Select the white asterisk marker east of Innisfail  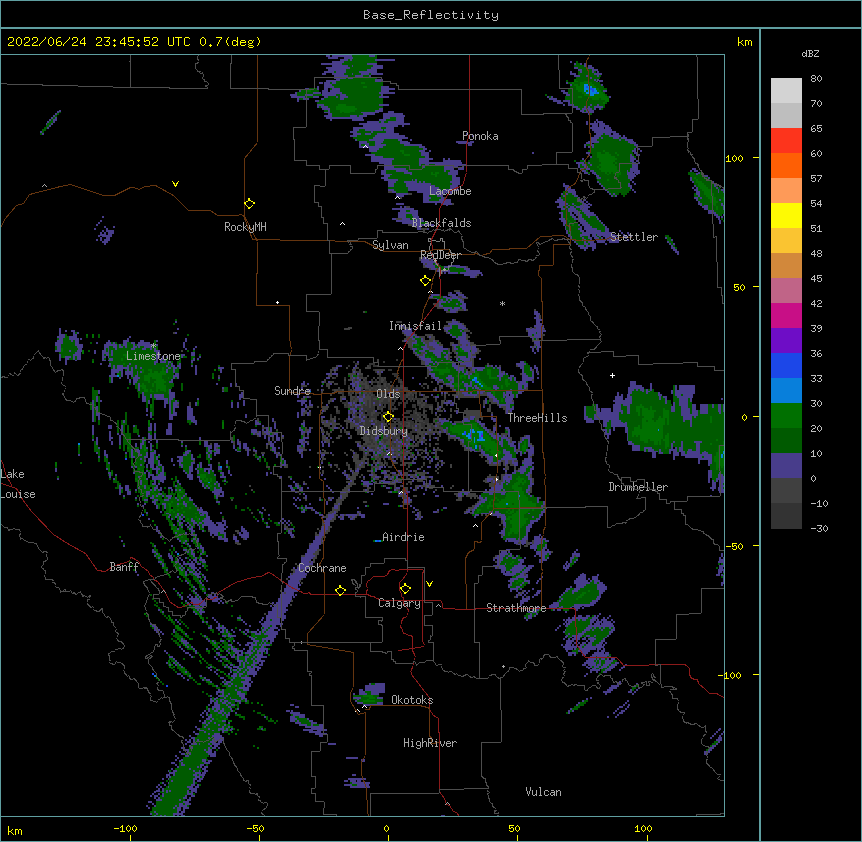(502, 303)
